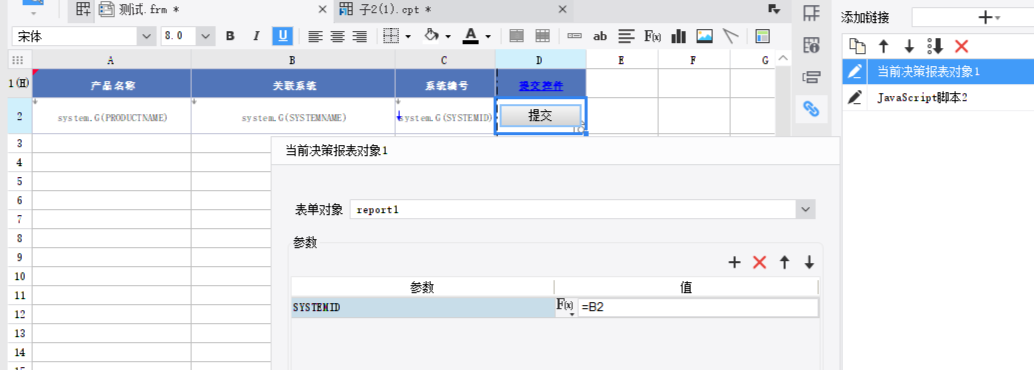Image resolution: width=1034 pixels, height=370 pixels.
Task: Click the grid icon left of 测试.frm
Action: [x=82, y=9]
